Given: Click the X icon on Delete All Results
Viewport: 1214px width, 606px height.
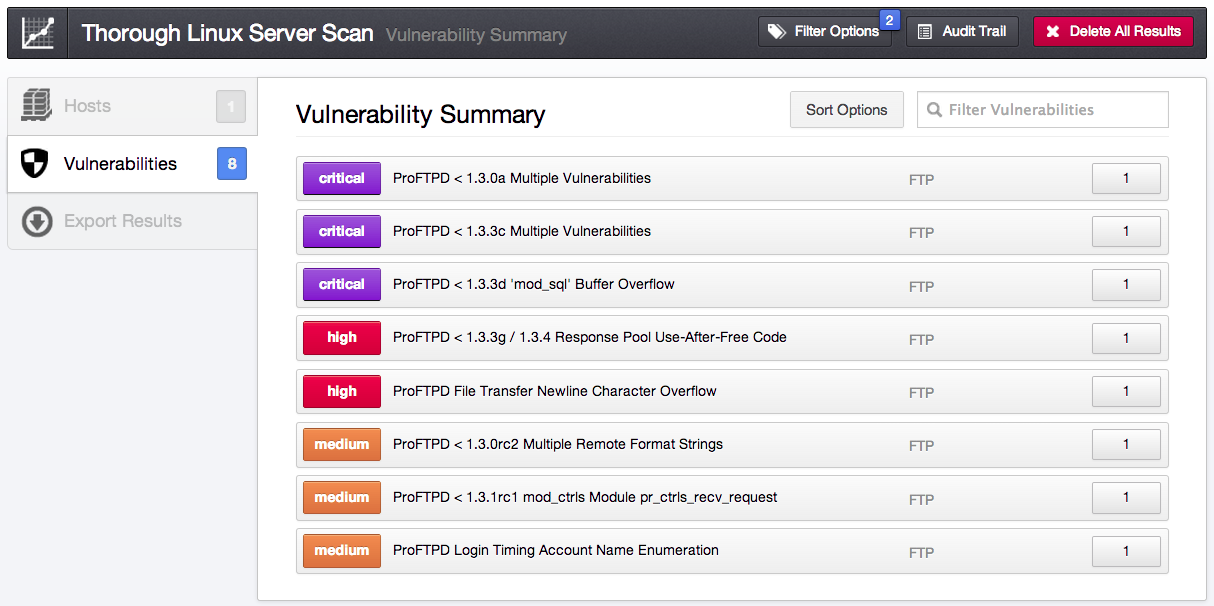Looking at the screenshot, I should (1053, 32).
